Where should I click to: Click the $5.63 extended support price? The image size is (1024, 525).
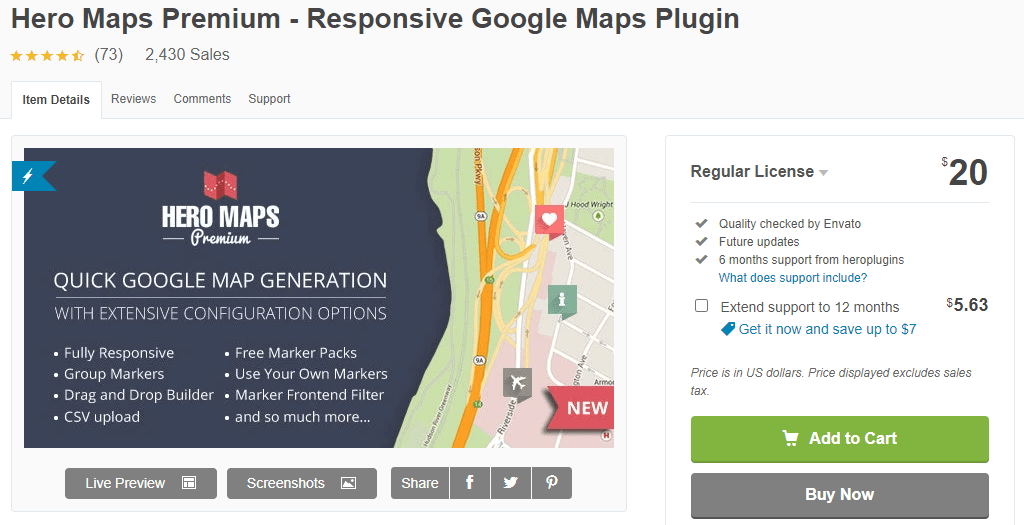coord(967,305)
